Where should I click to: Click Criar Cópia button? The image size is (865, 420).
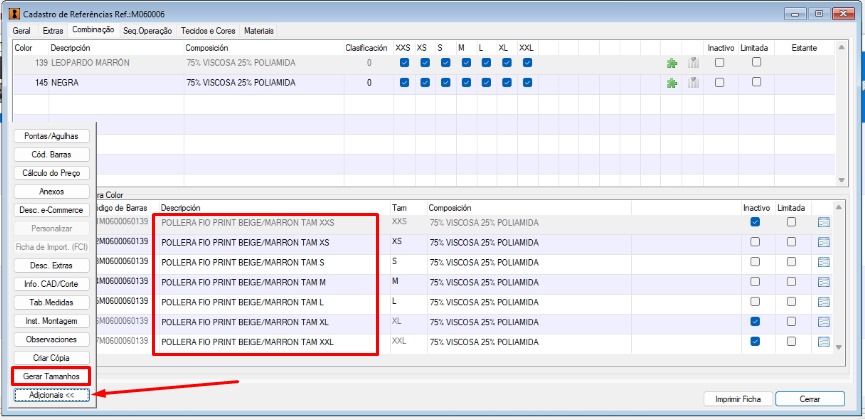coord(52,358)
